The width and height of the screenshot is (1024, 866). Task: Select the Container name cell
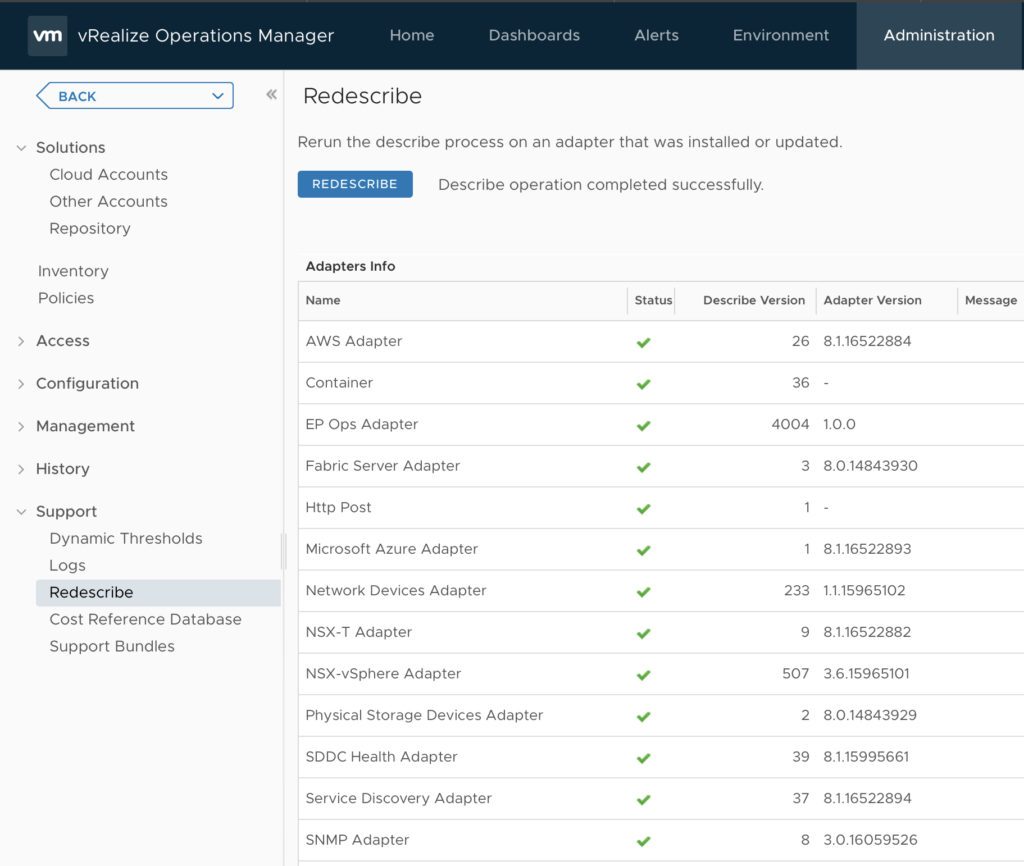(339, 383)
